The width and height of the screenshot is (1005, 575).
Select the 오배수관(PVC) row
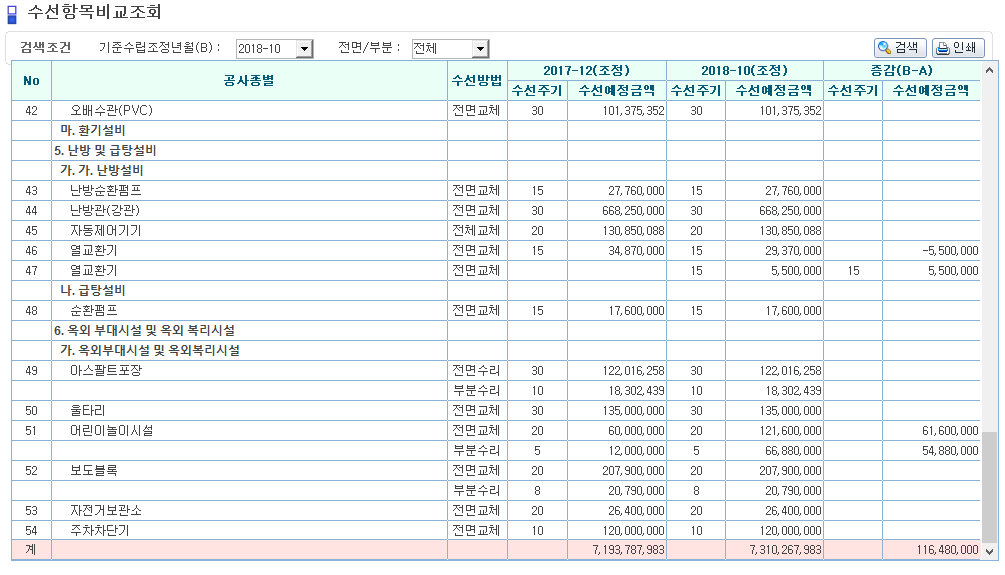pyautogui.click(x=496, y=111)
